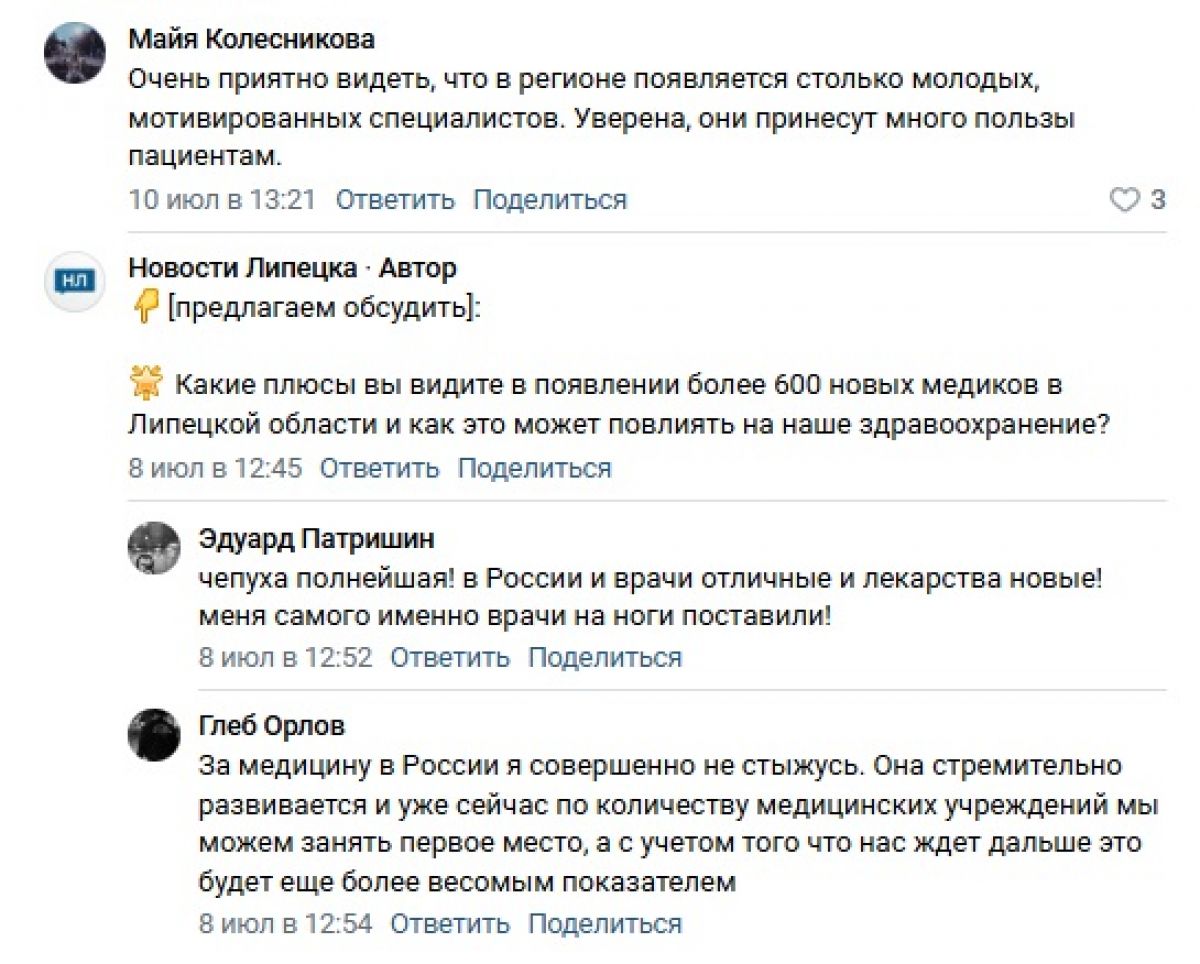The height and width of the screenshot is (964, 1200).
Task: Open Глеб Орлов's name link
Action: point(272,726)
